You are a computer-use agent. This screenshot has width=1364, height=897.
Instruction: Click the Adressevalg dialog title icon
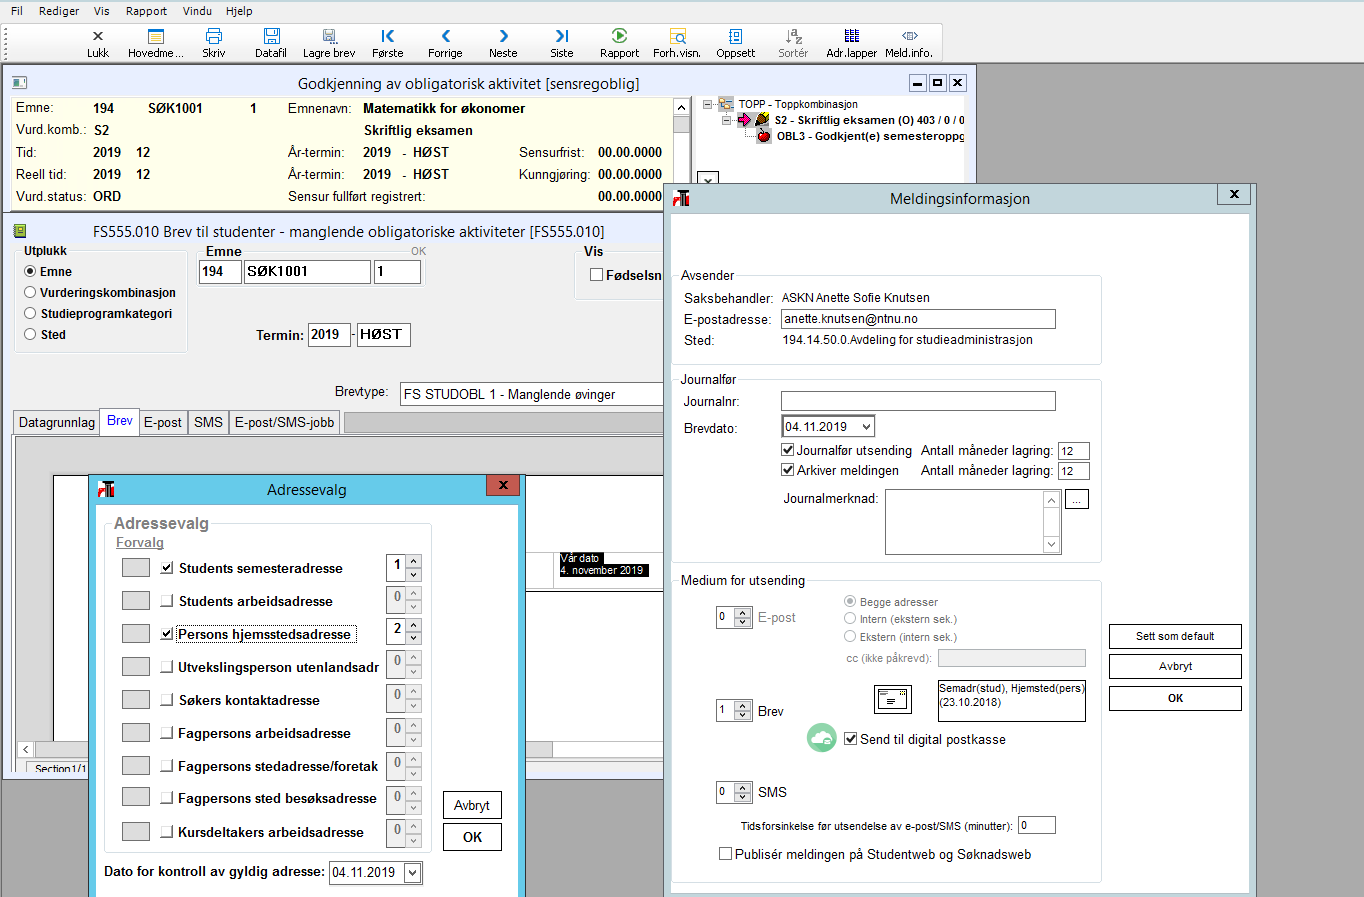click(106, 489)
